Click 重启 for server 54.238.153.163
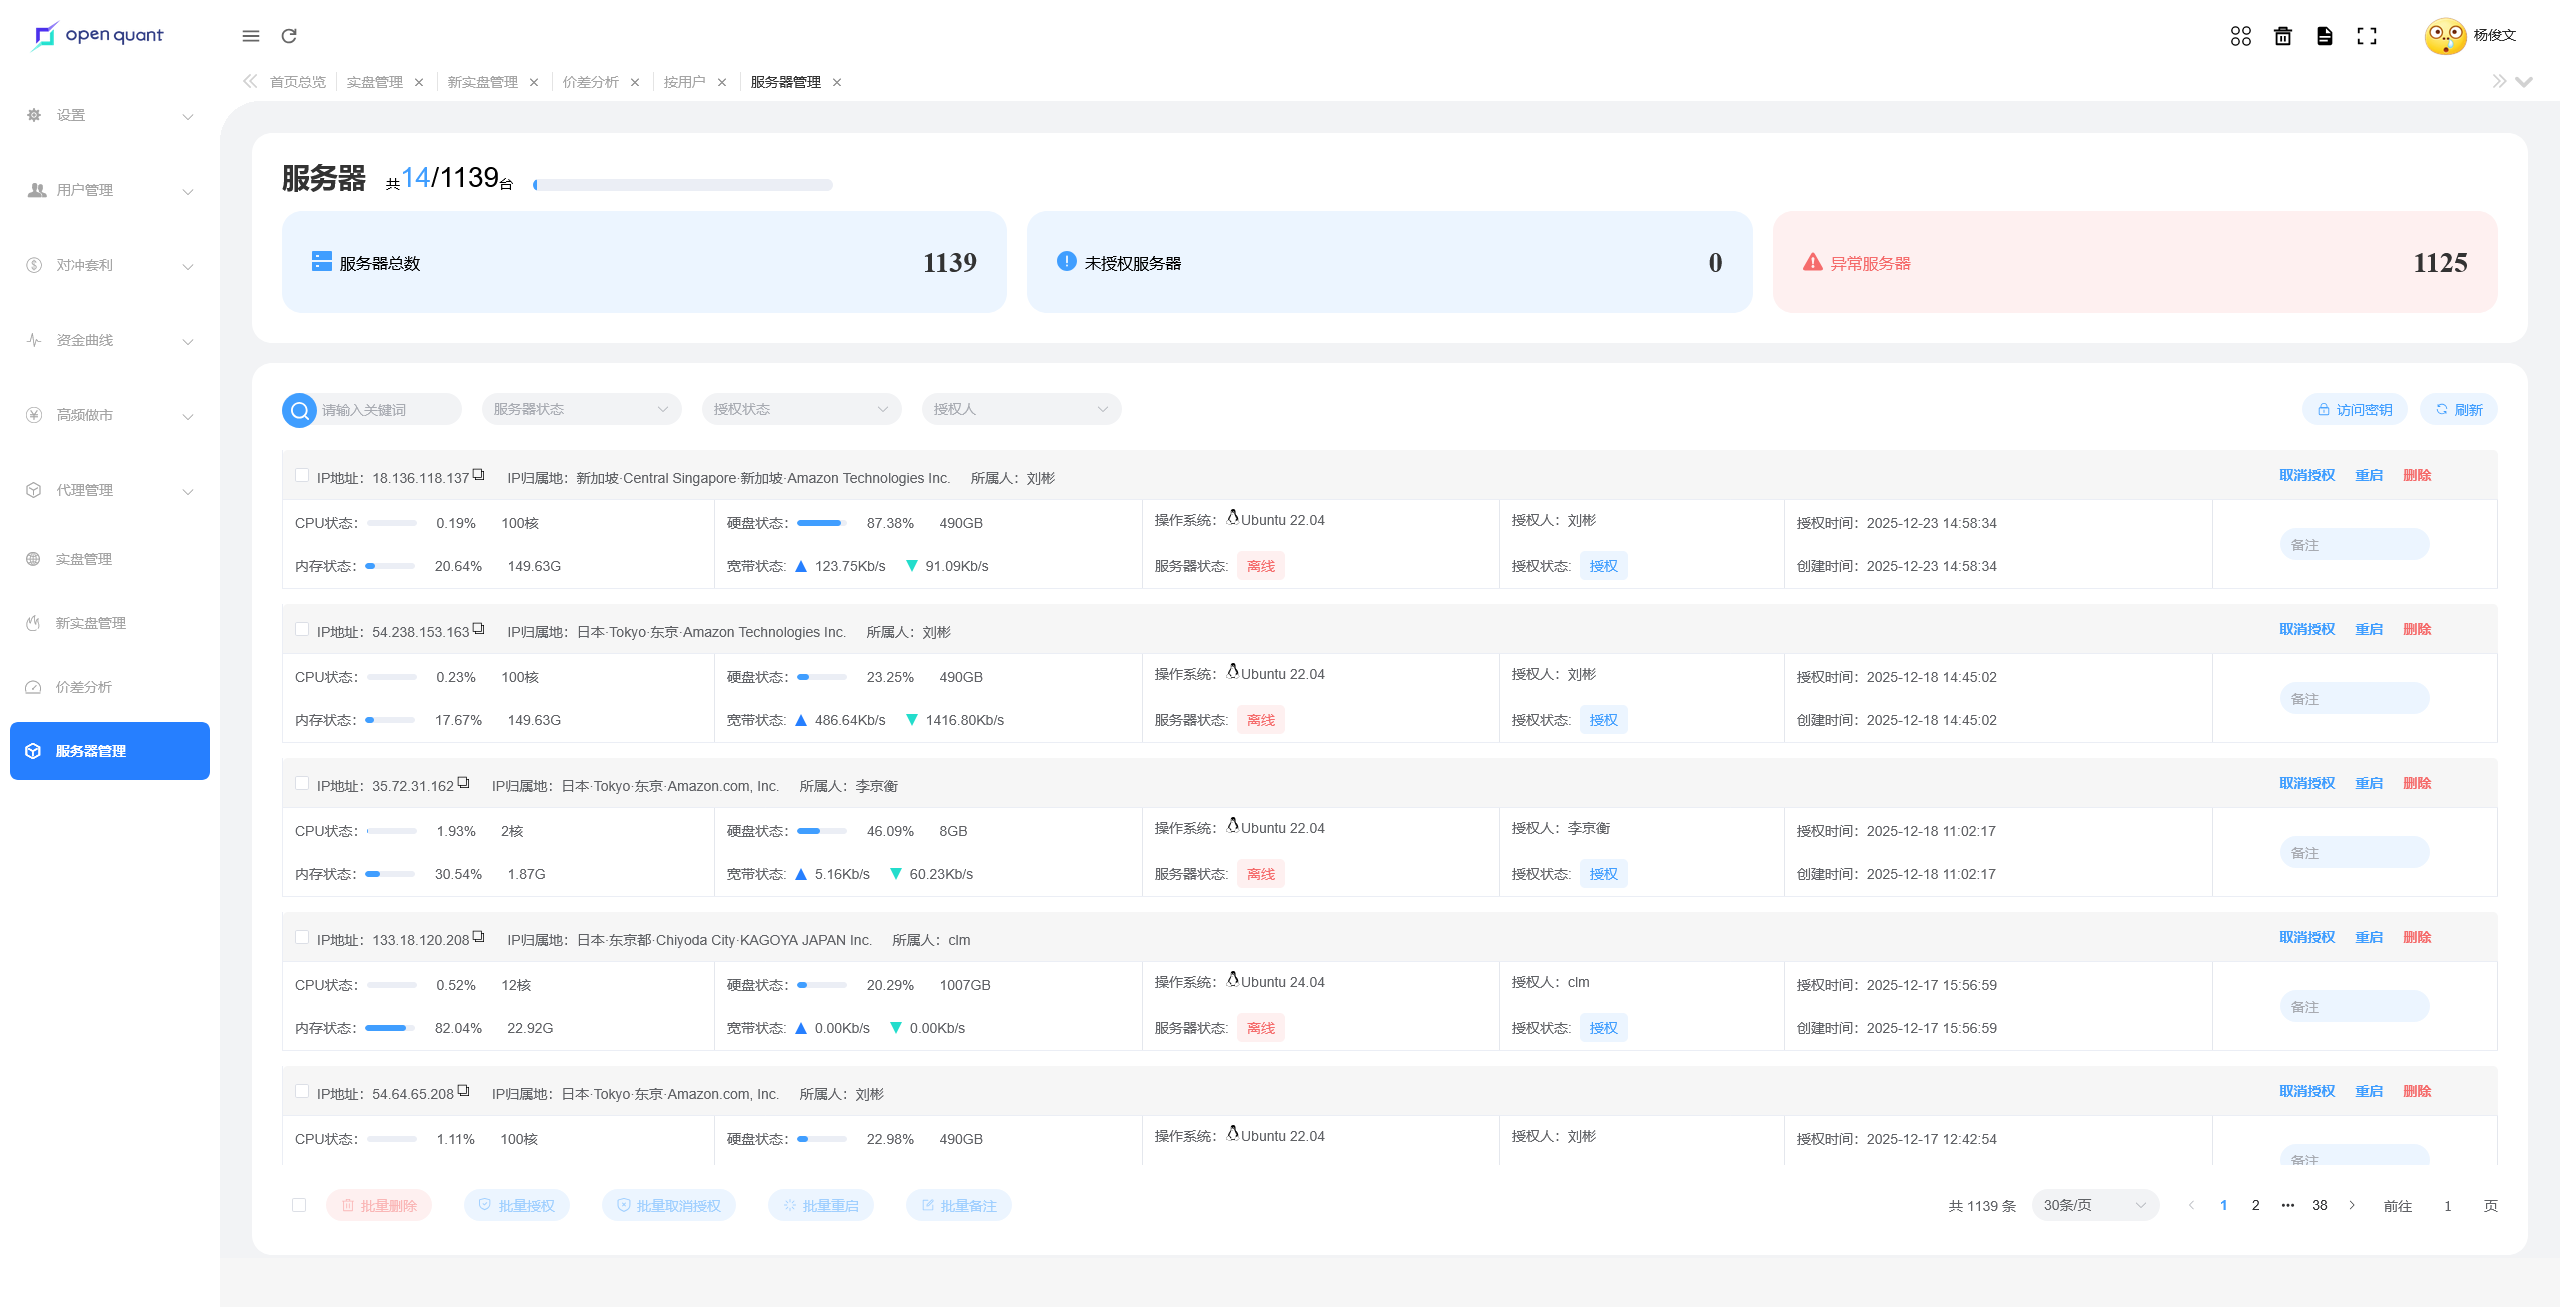The height and width of the screenshot is (1307, 2560). (2369, 629)
